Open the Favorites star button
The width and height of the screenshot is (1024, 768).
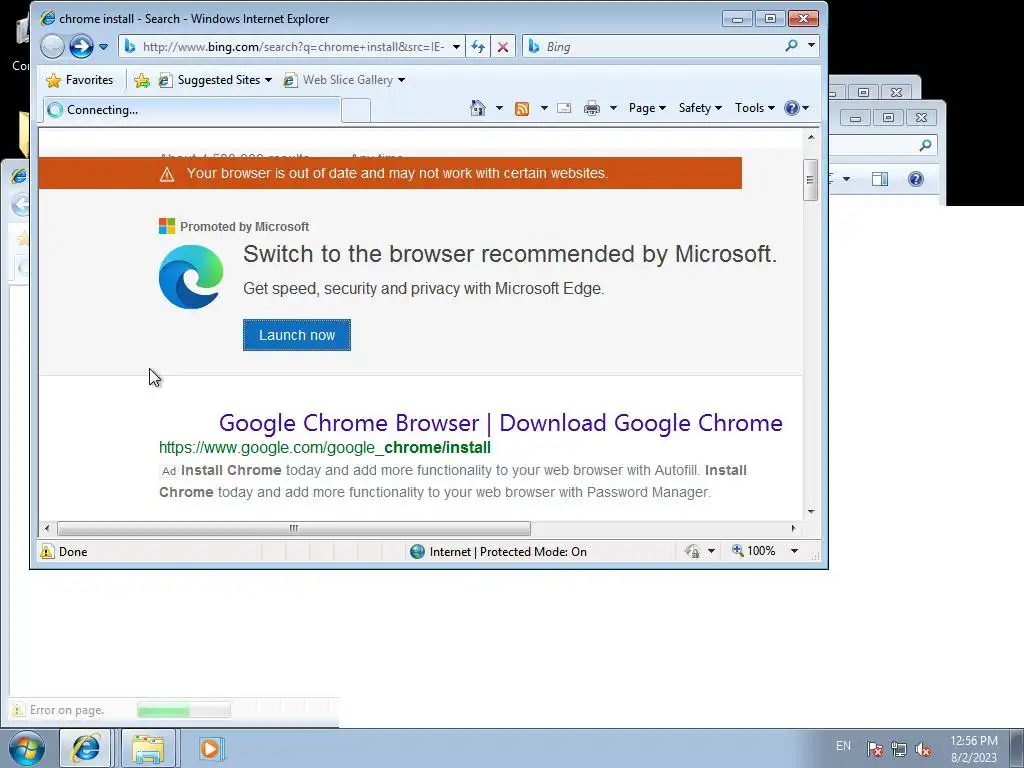tap(80, 80)
